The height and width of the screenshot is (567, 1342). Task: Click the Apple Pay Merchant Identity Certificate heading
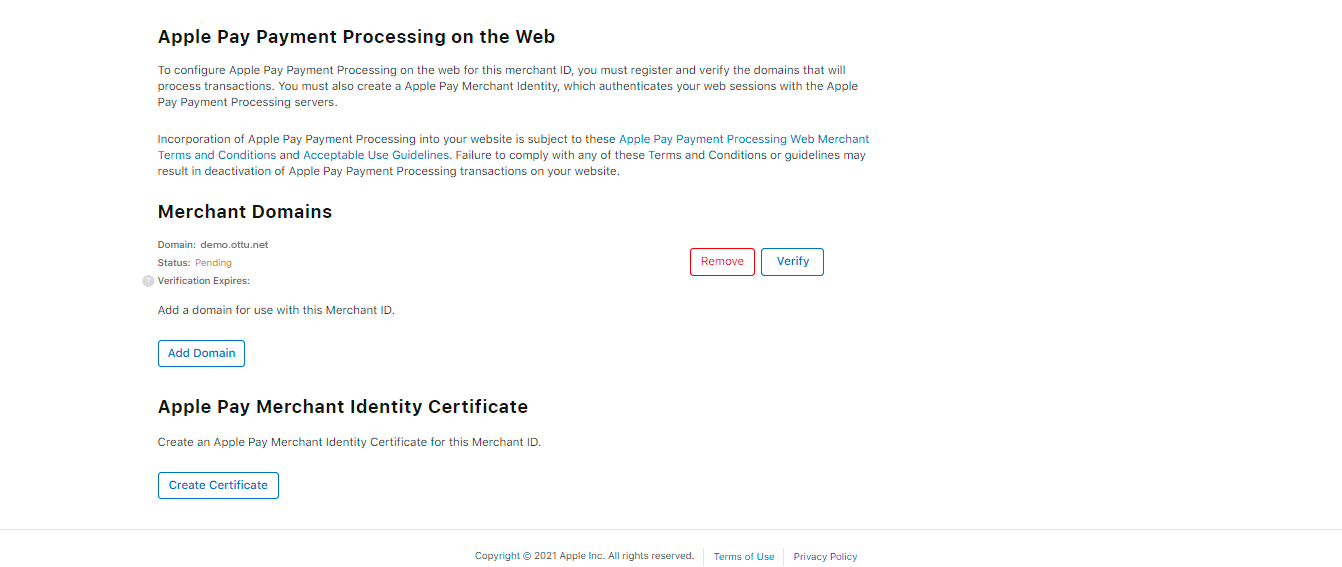343,407
